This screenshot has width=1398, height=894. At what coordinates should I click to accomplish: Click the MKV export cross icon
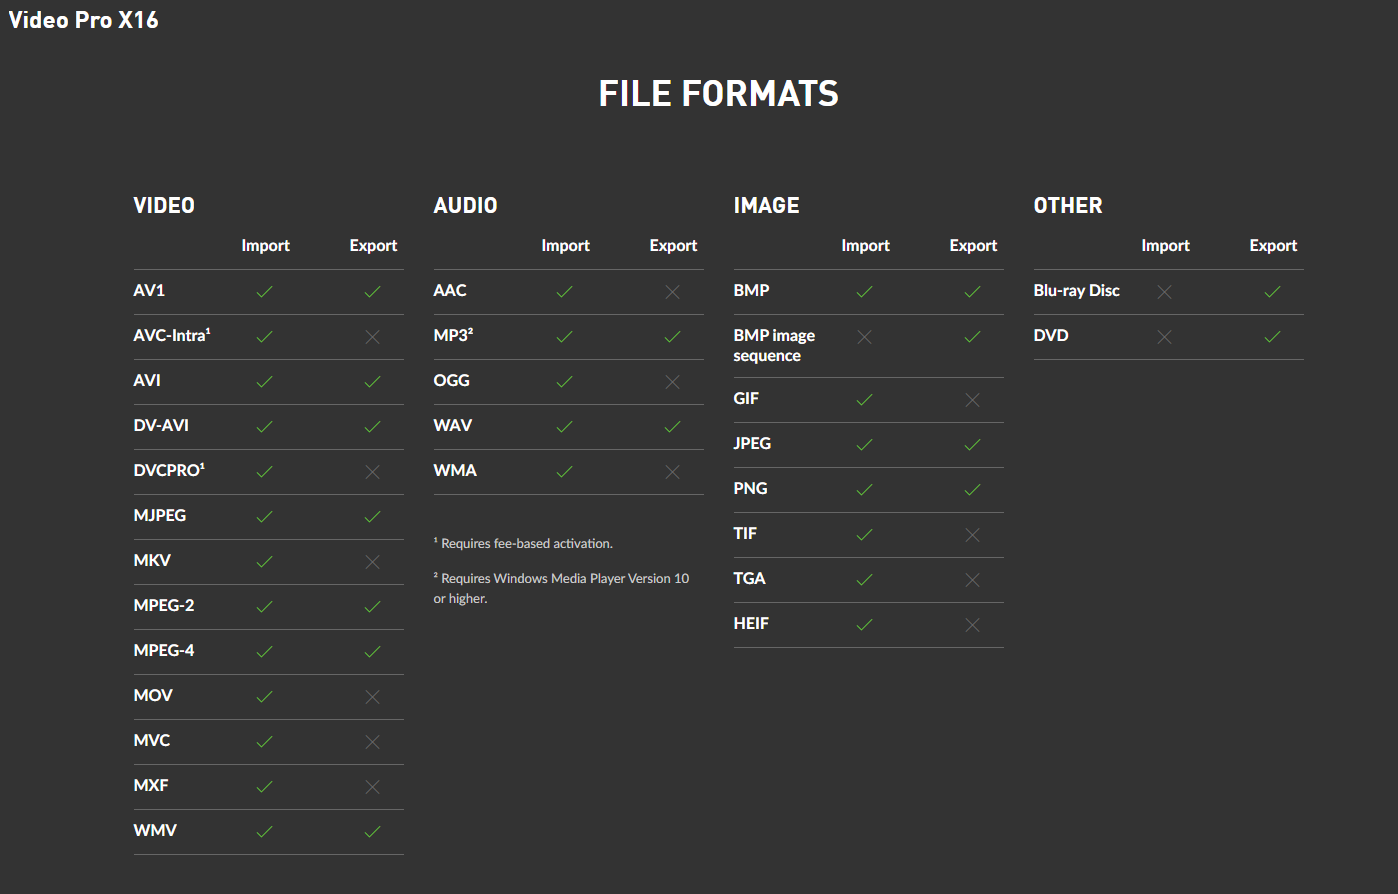[x=372, y=562]
